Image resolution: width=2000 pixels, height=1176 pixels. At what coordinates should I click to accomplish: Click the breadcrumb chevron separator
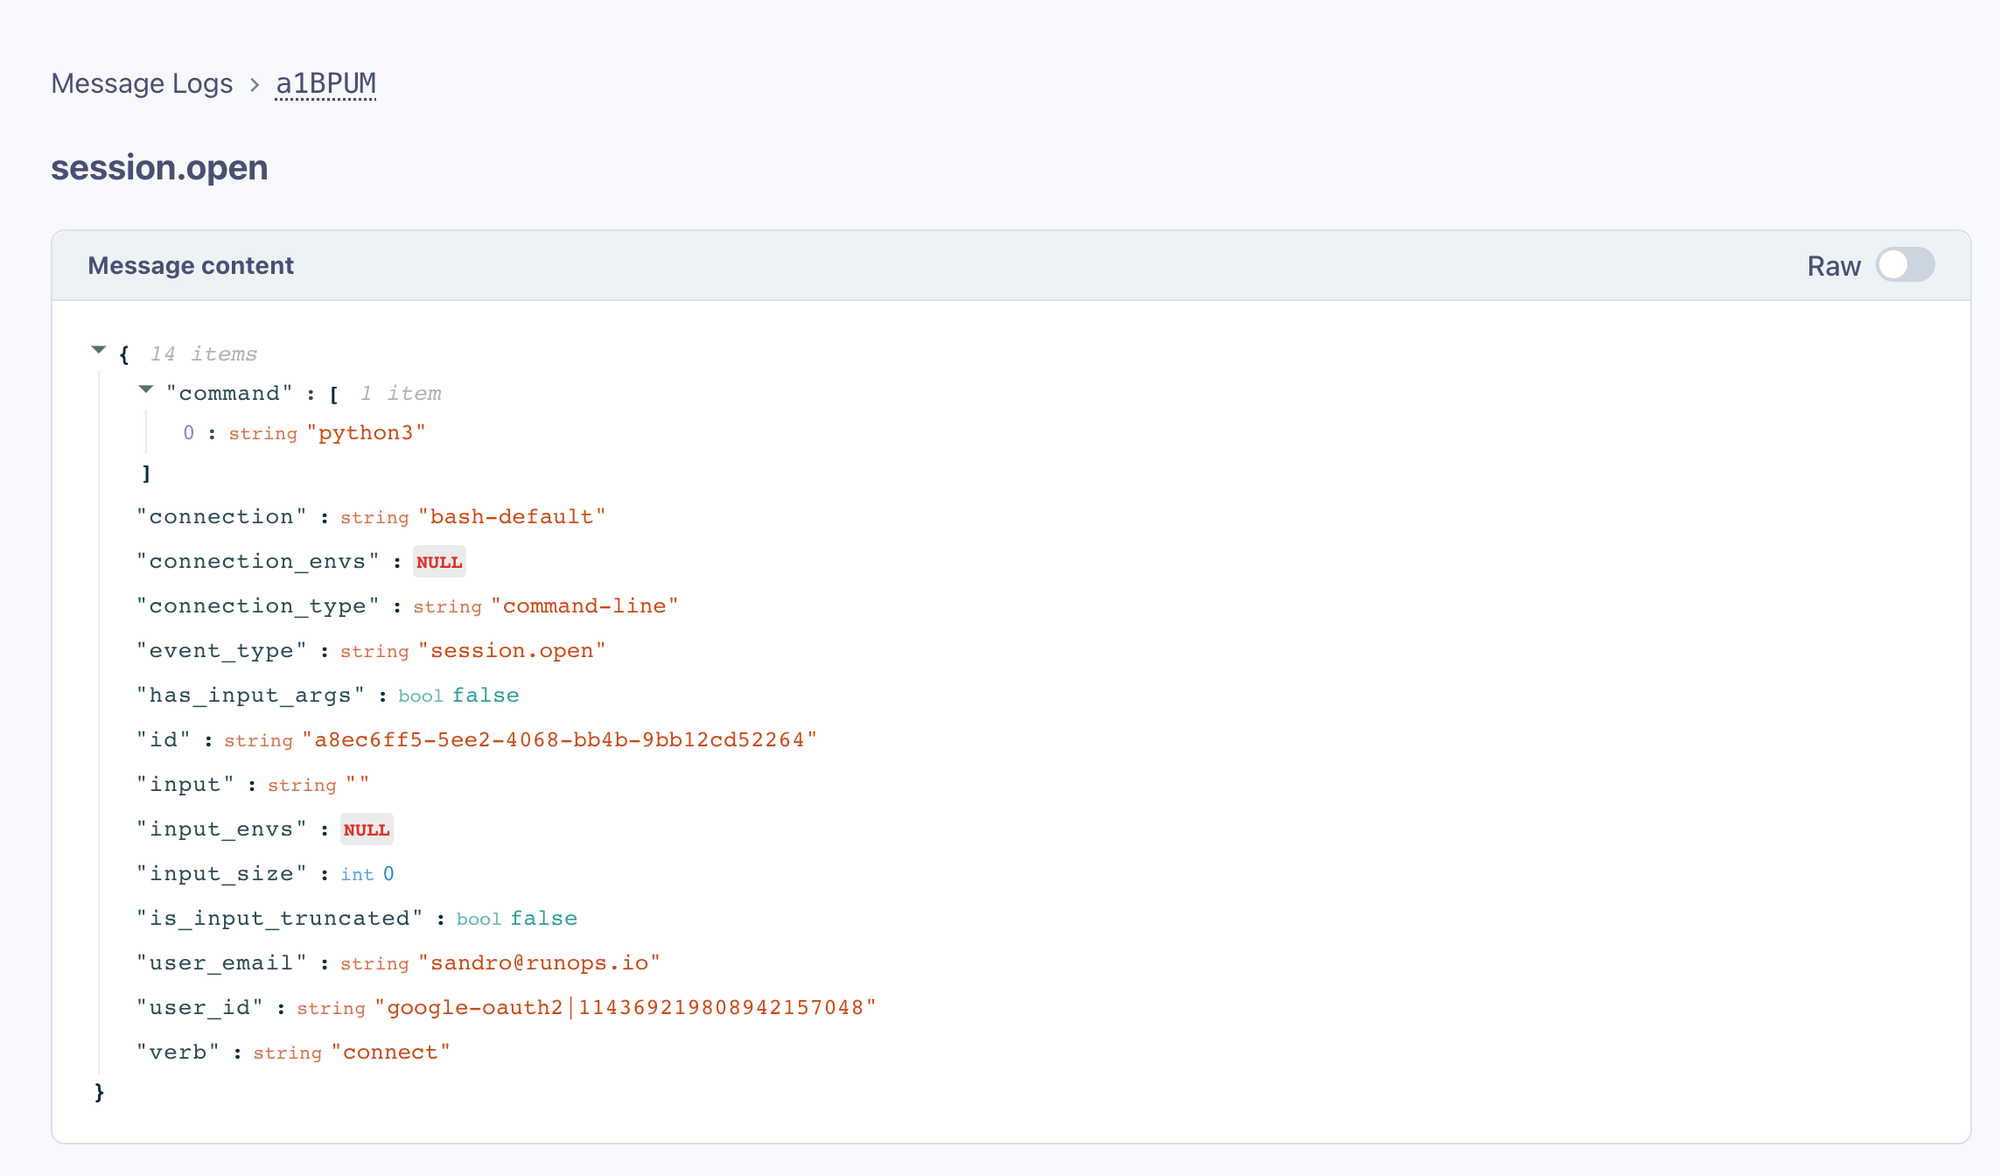coord(254,85)
